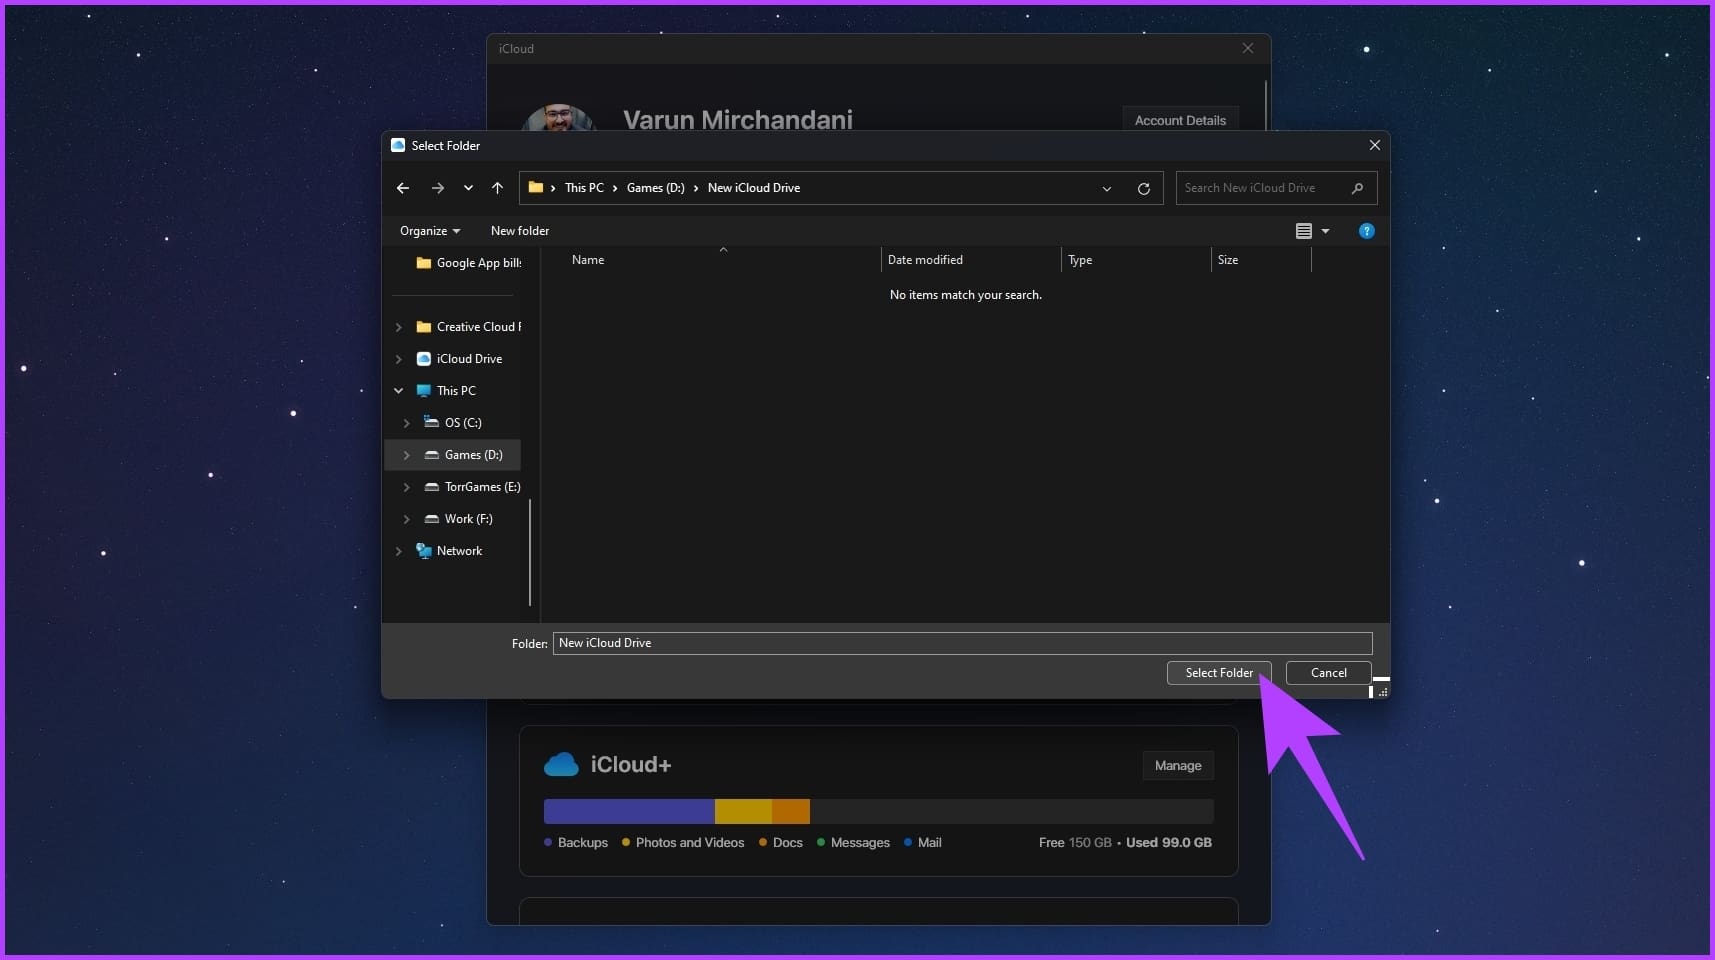Open the help question mark icon
Viewport: 1715px width, 960px height.
1366,231
